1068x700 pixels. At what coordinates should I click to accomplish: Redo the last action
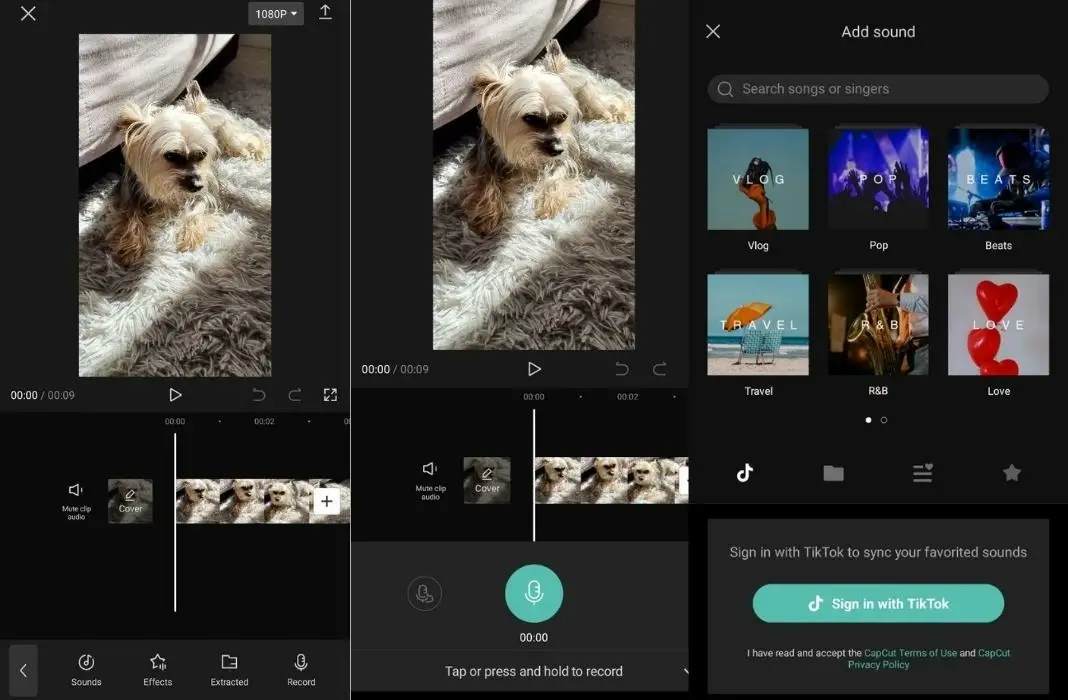tap(294, 394)
